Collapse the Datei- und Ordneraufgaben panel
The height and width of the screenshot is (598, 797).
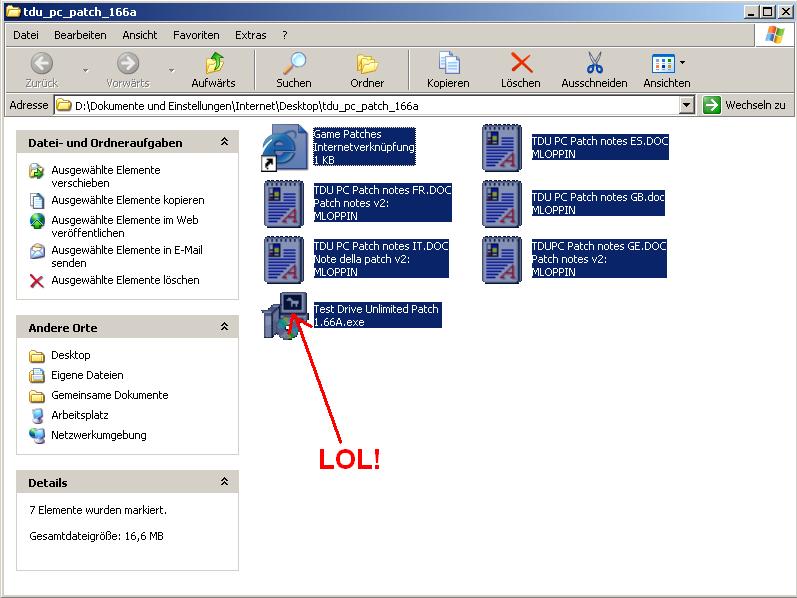224,142
